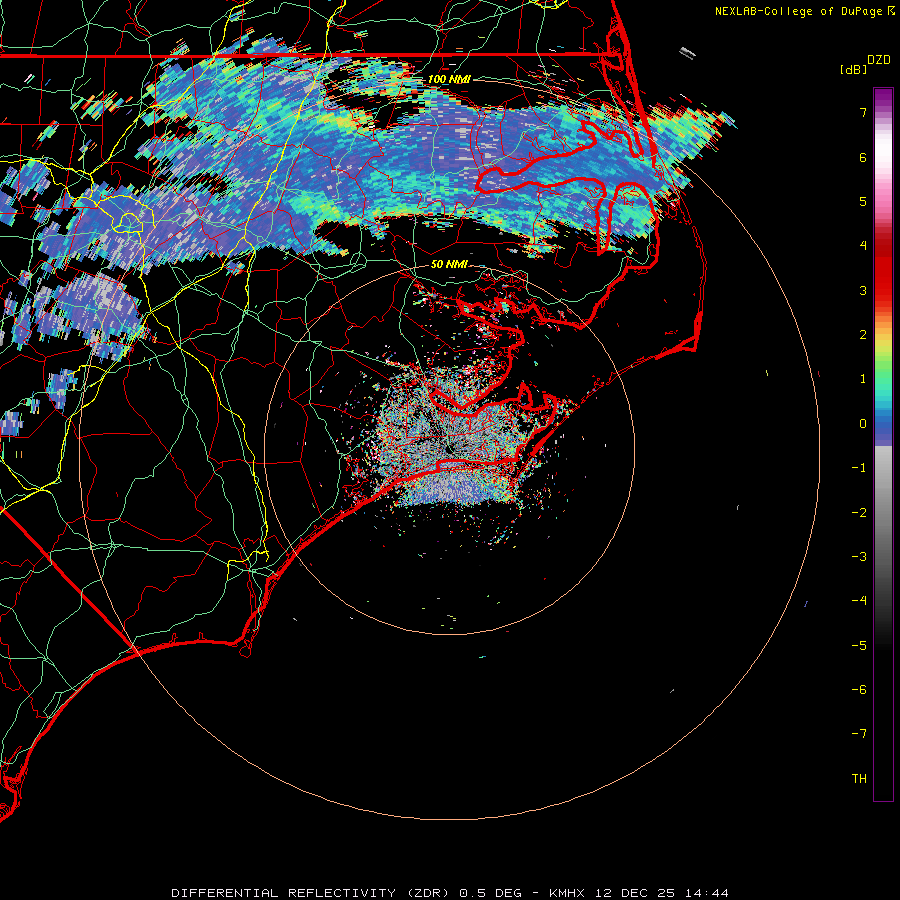Click the 1 value on the scale

[x=863, y=379]
